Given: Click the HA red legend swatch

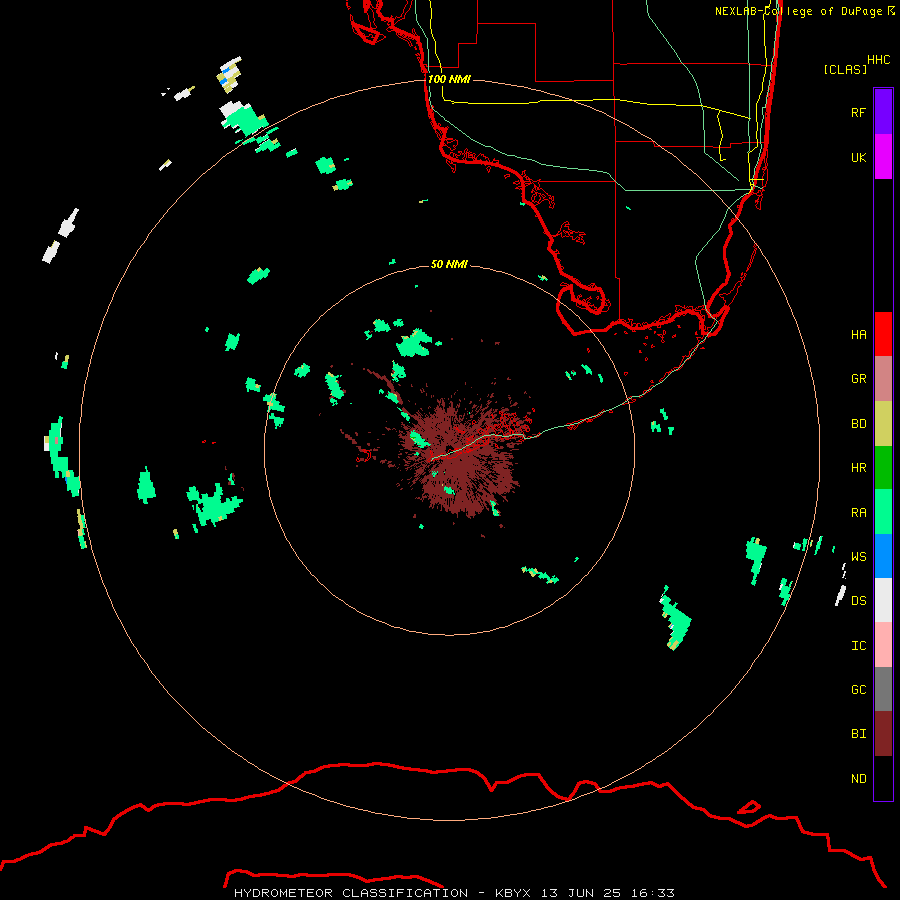Looking at the screenshot, I should (x=883, y=334).
